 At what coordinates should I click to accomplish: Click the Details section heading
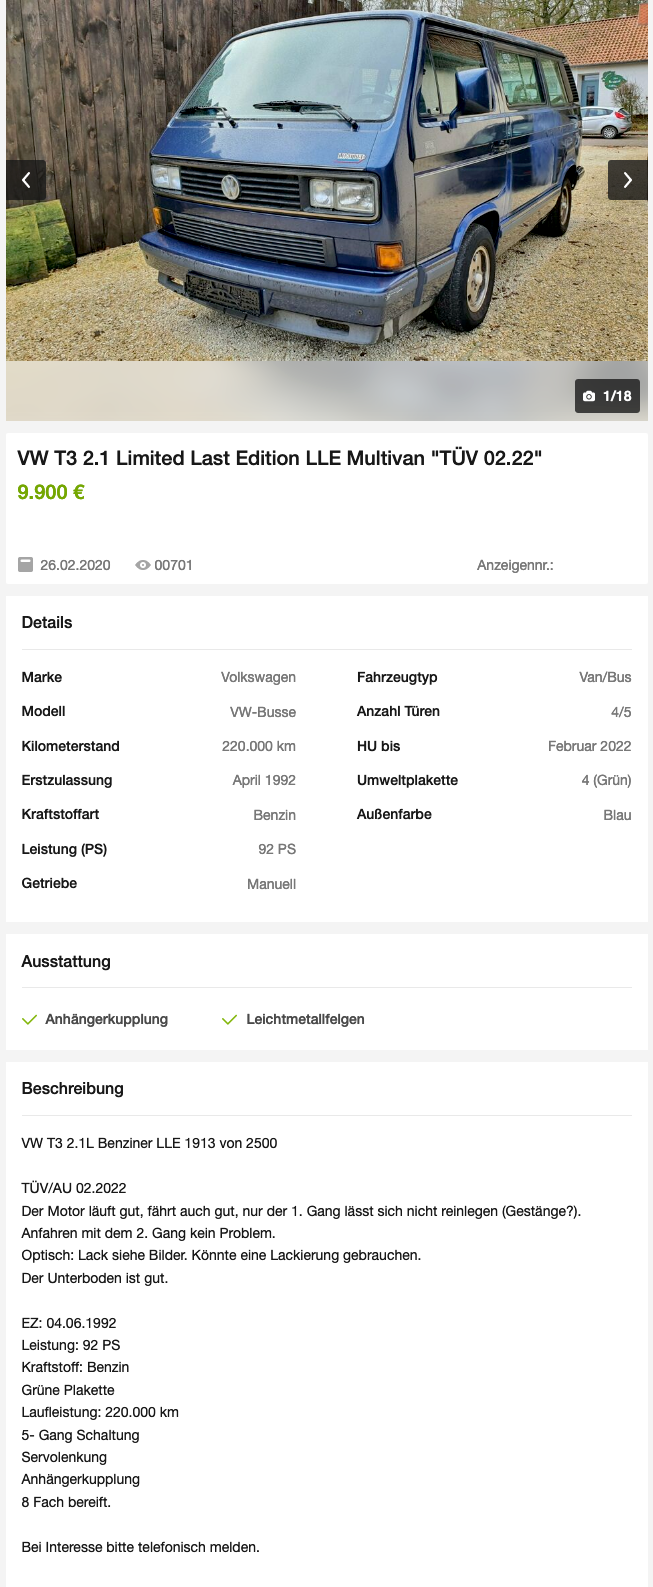(x=47, y=622)
